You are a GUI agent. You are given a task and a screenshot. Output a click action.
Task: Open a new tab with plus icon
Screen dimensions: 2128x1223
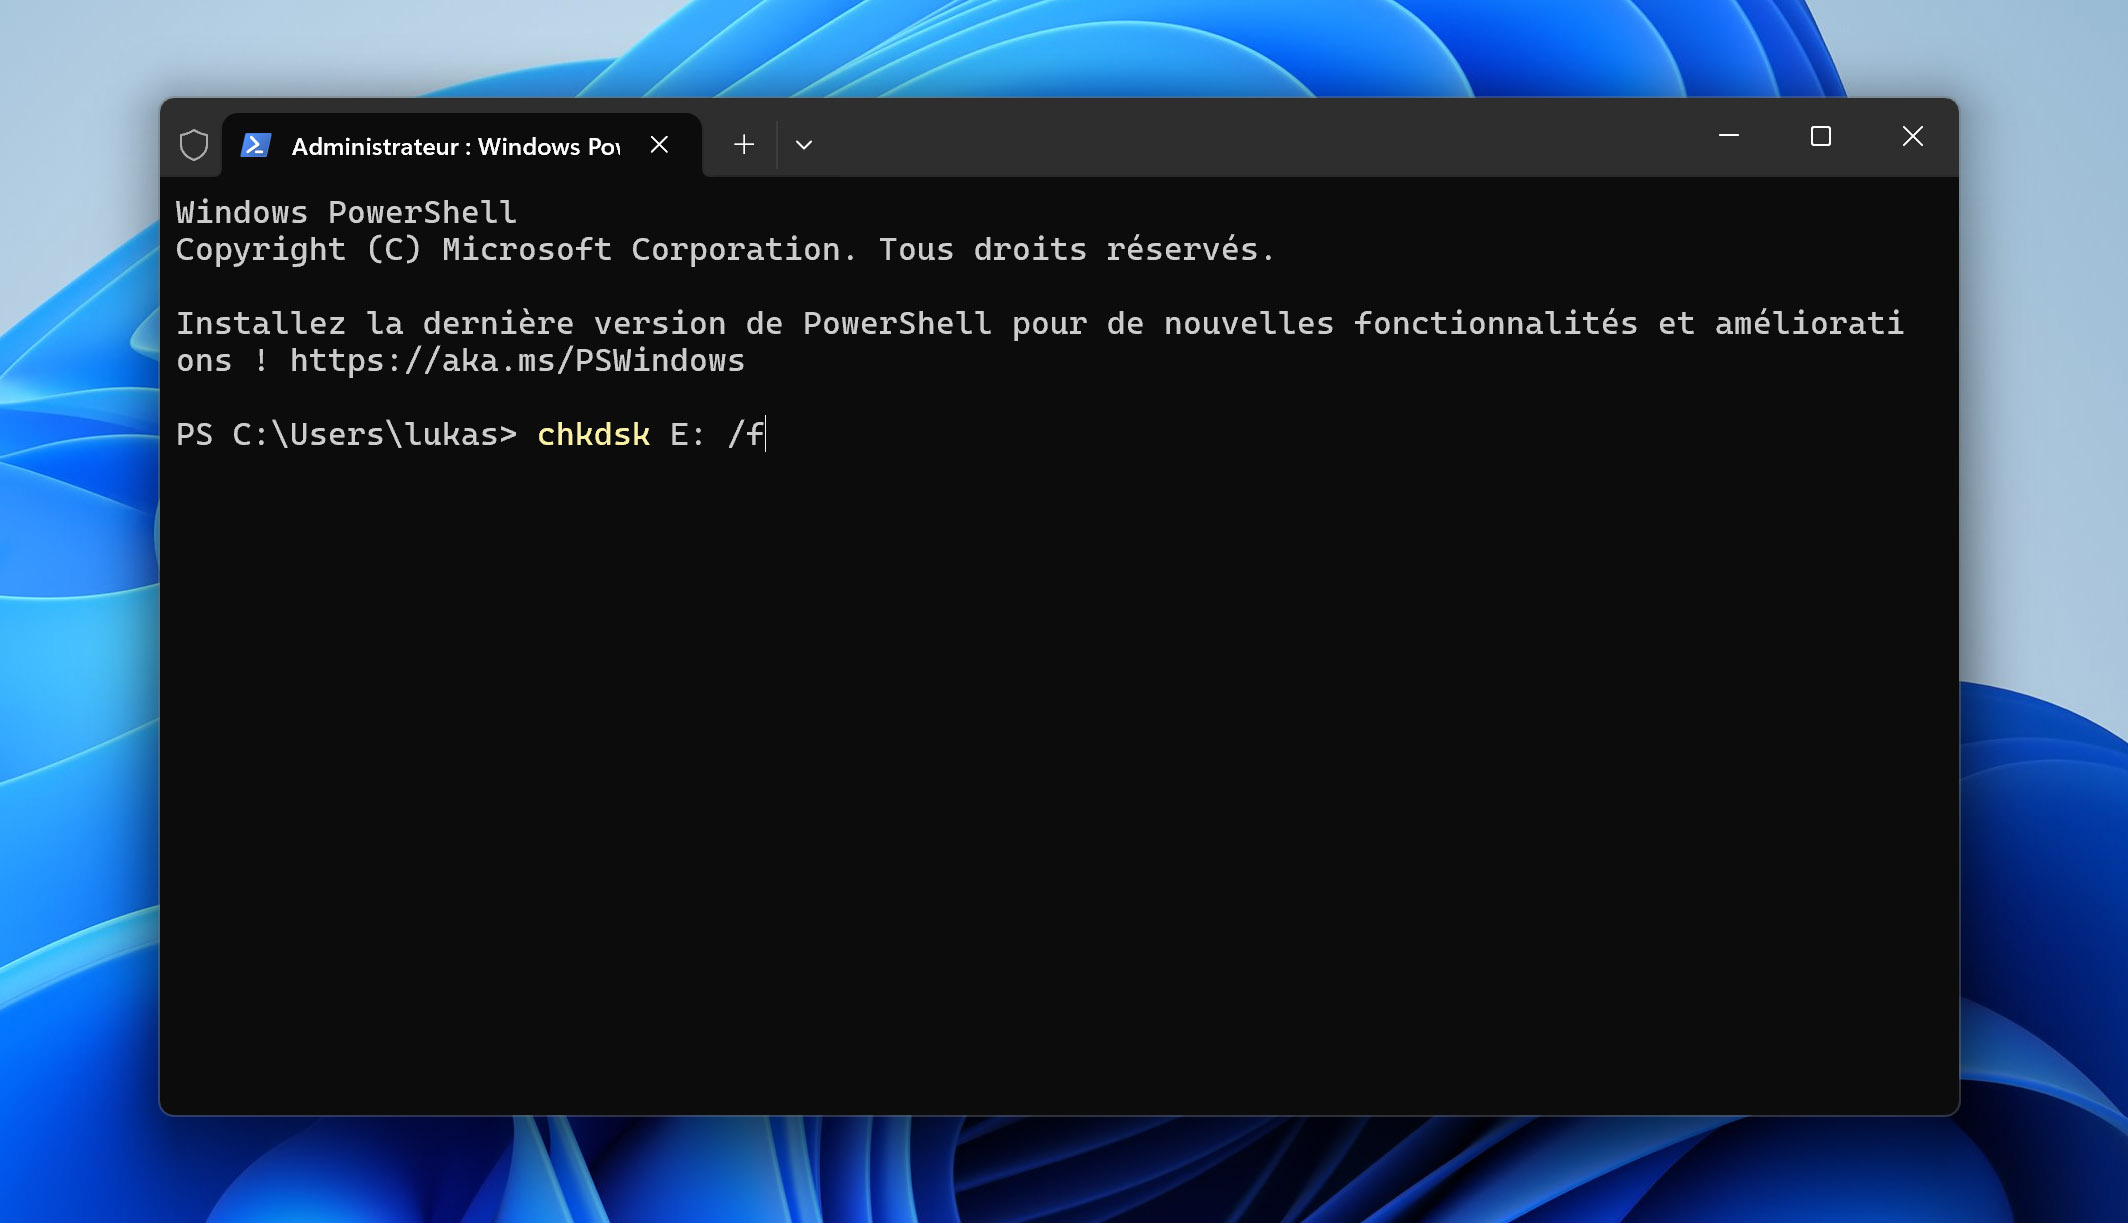click(743, 145)
